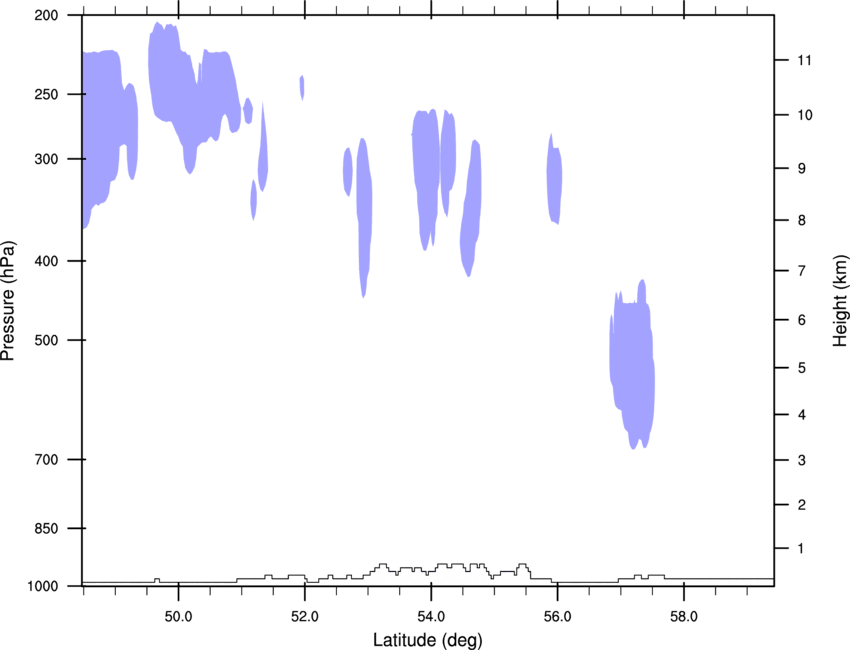Click the 'Latitude (deg)' axis title
The height and width of the screenshot is (650, 850).
pyautogui.click(x=427, y=640)
